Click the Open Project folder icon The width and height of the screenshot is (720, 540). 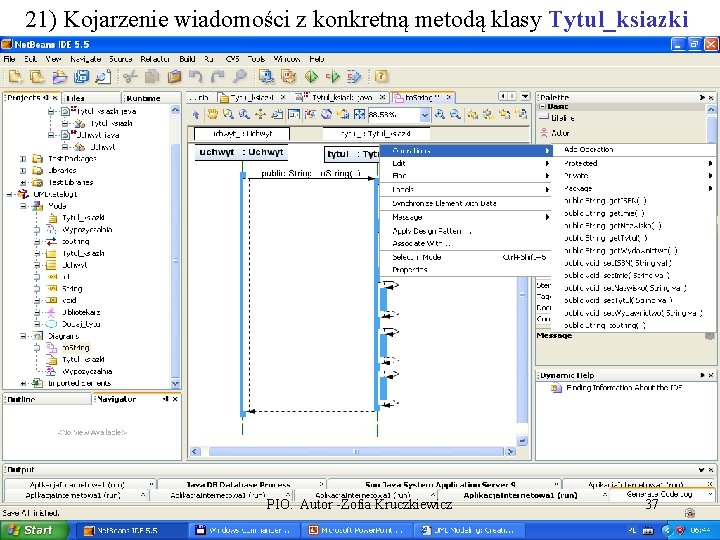pyautogui.click(x=59, y=77)
